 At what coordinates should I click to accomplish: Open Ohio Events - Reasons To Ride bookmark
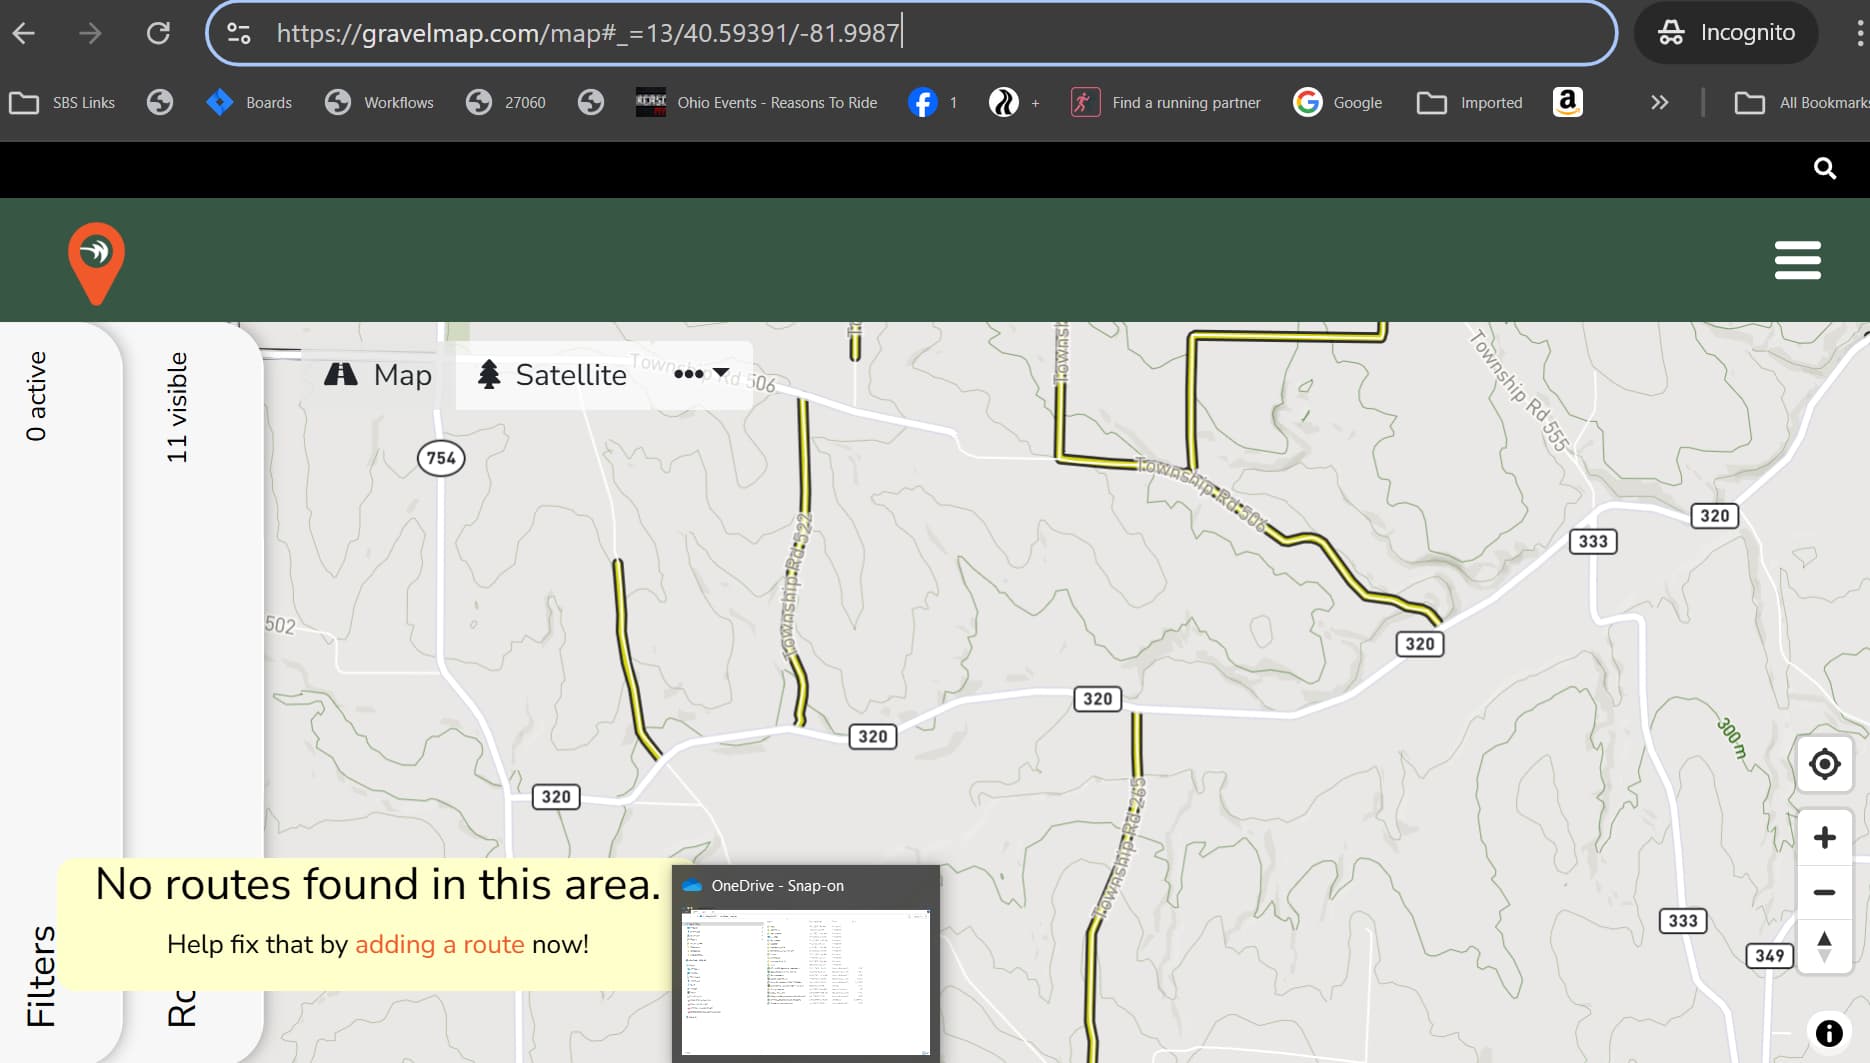point(757,102)
